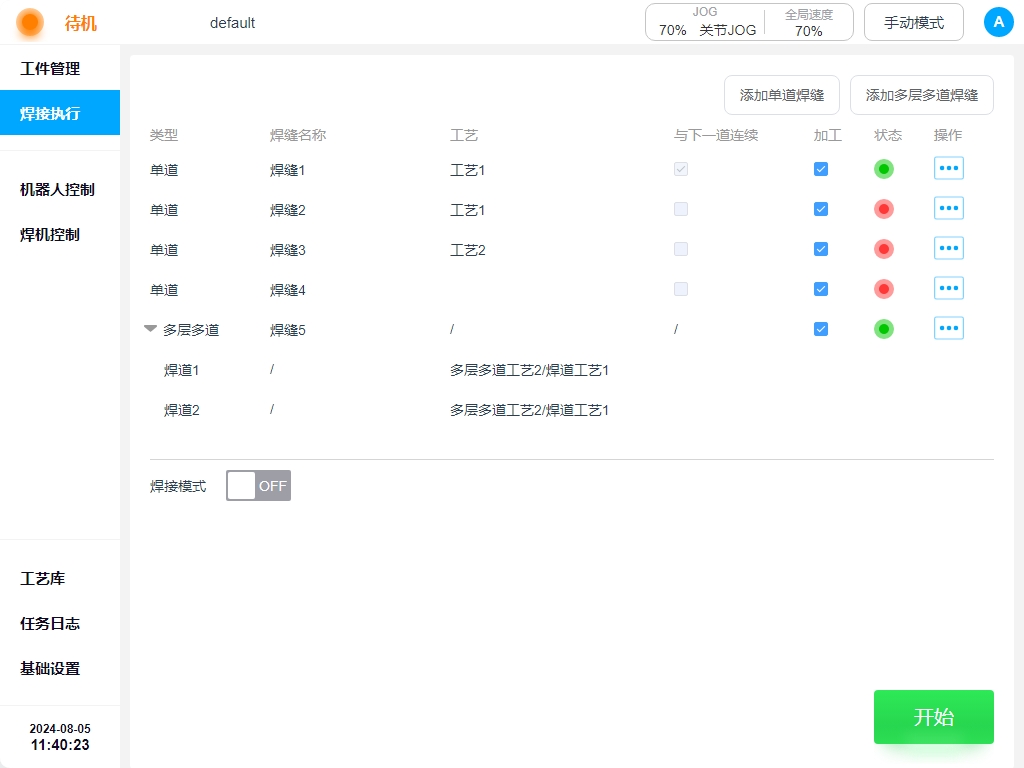Open the more-actions menu for 焊缝1
The height and width of the screenshot is (768, 1024).
948,168
